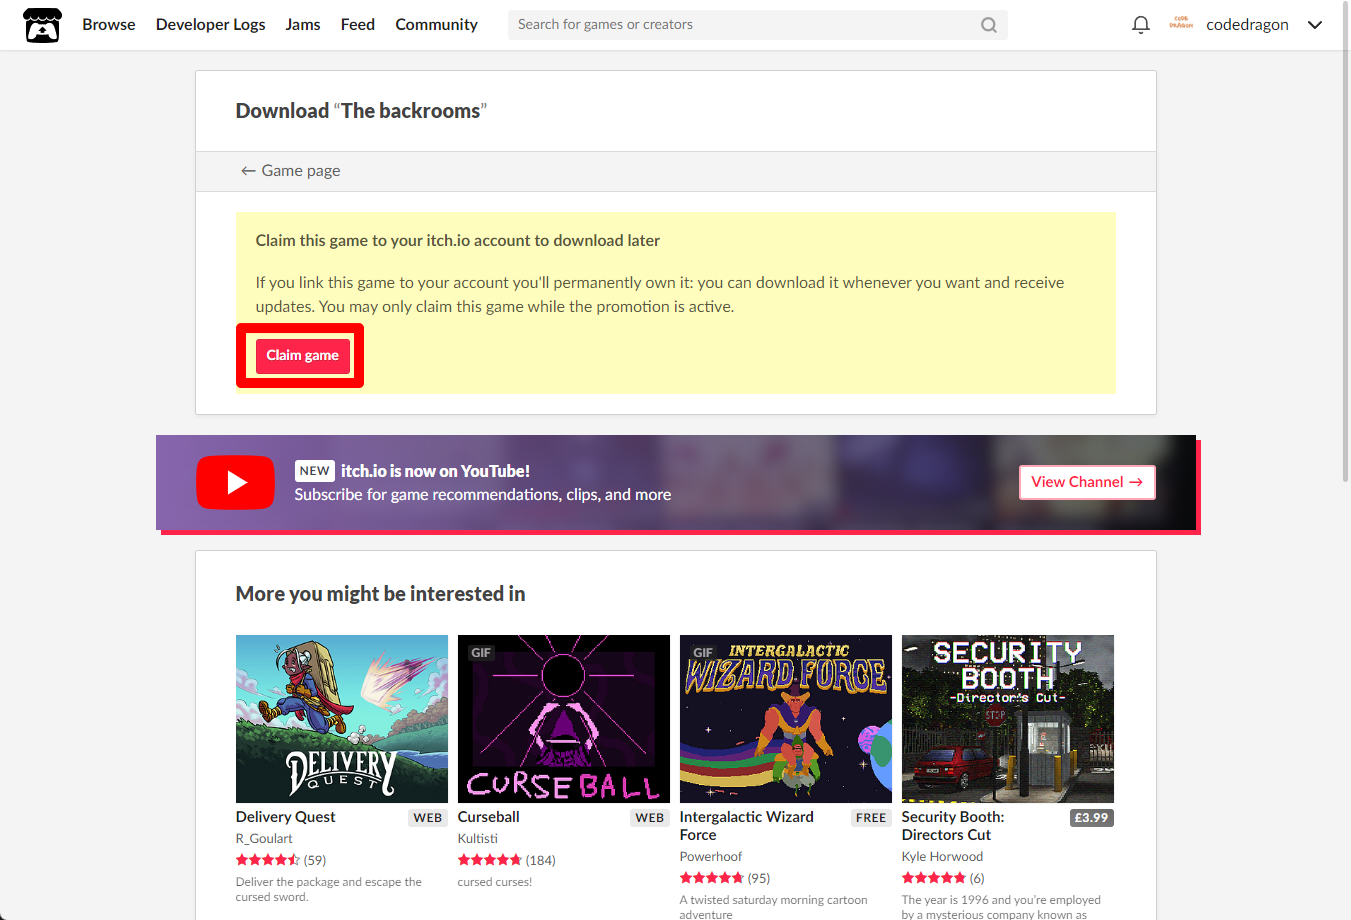Expand the account menu chevron

pyautogui.click(x=1315, y=25)
